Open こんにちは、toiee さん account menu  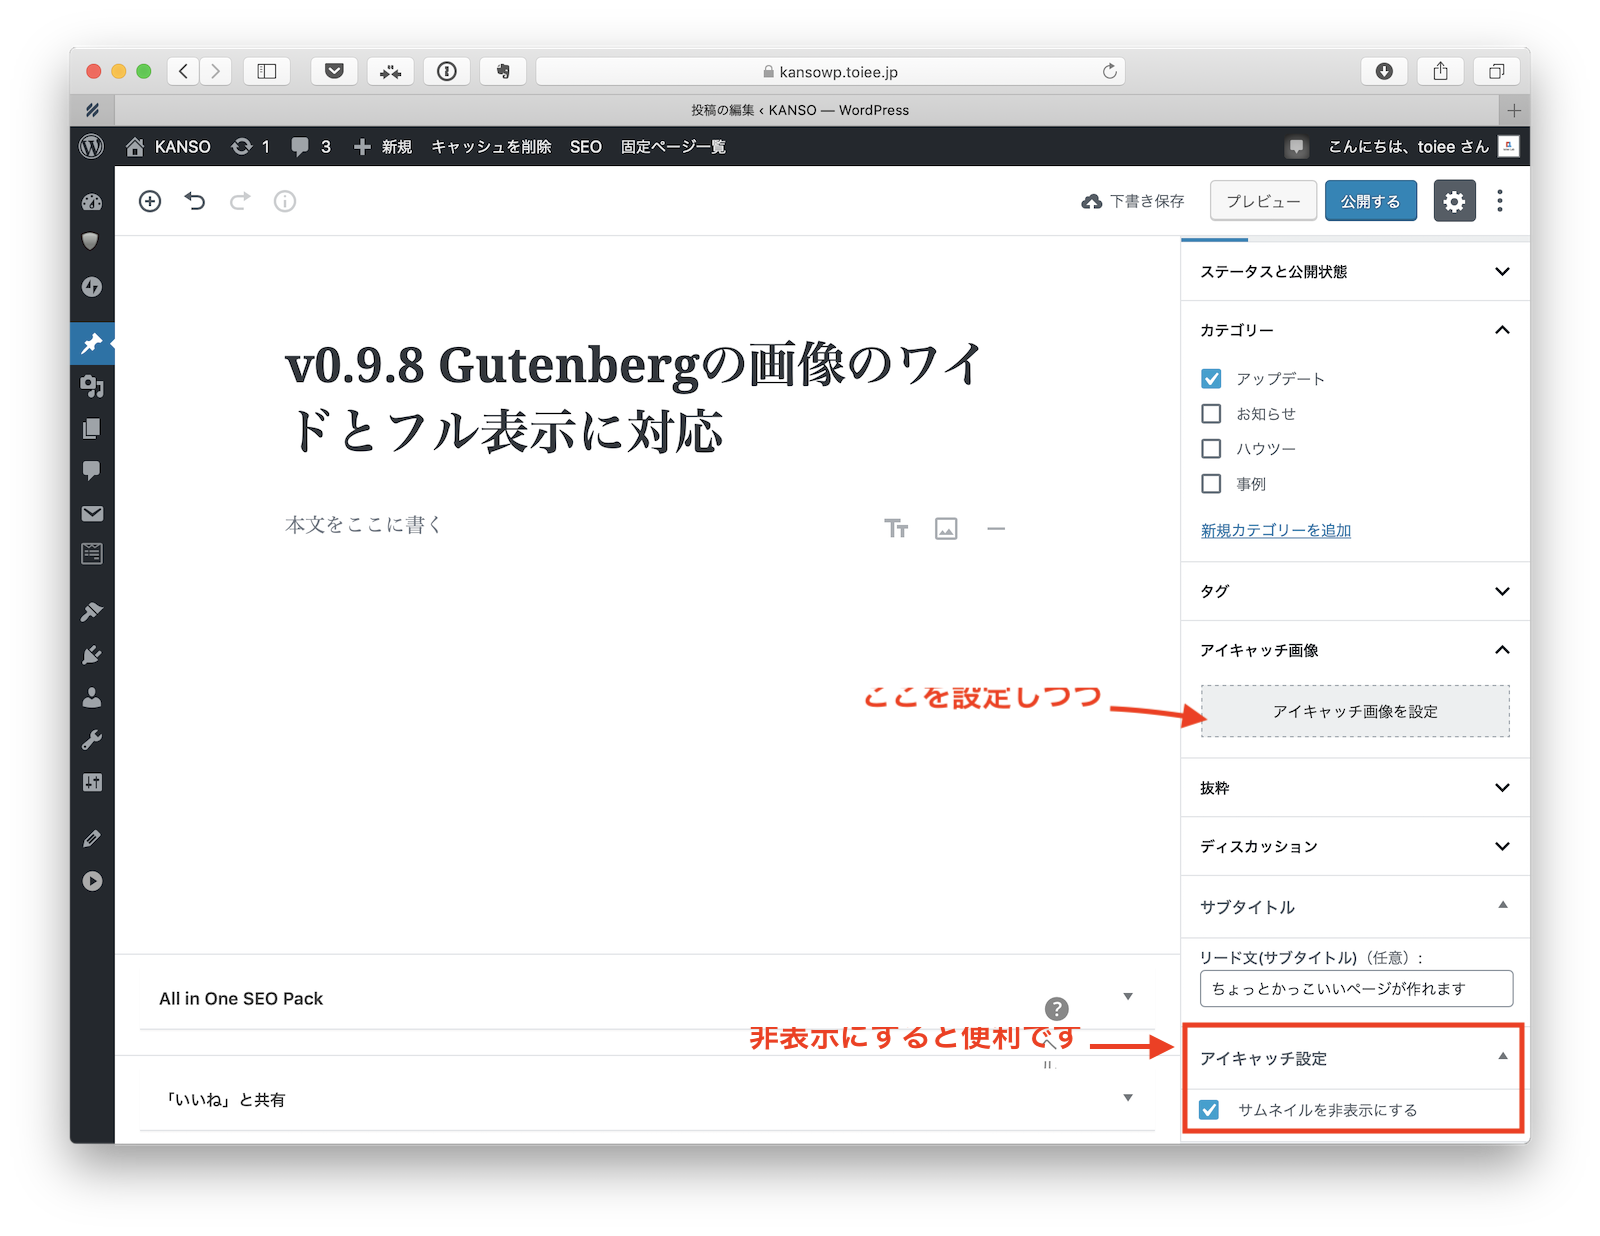pos(1423,146)
